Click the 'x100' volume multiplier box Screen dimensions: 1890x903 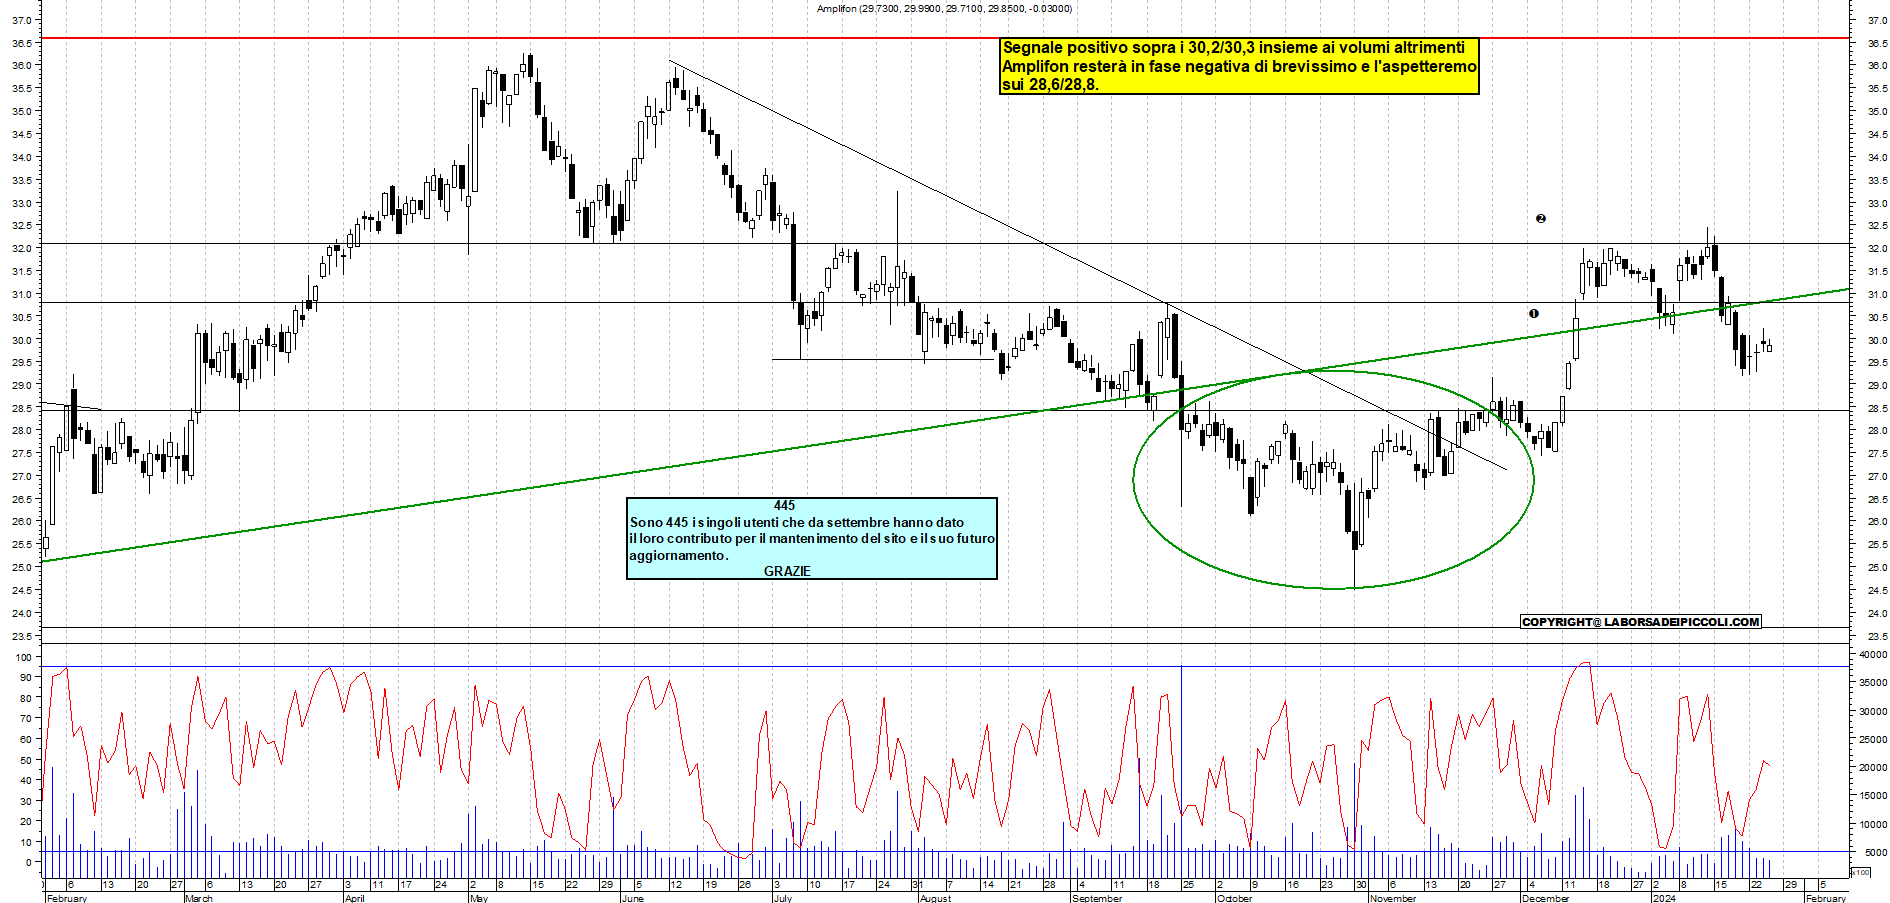click(x=1861, y=872)
